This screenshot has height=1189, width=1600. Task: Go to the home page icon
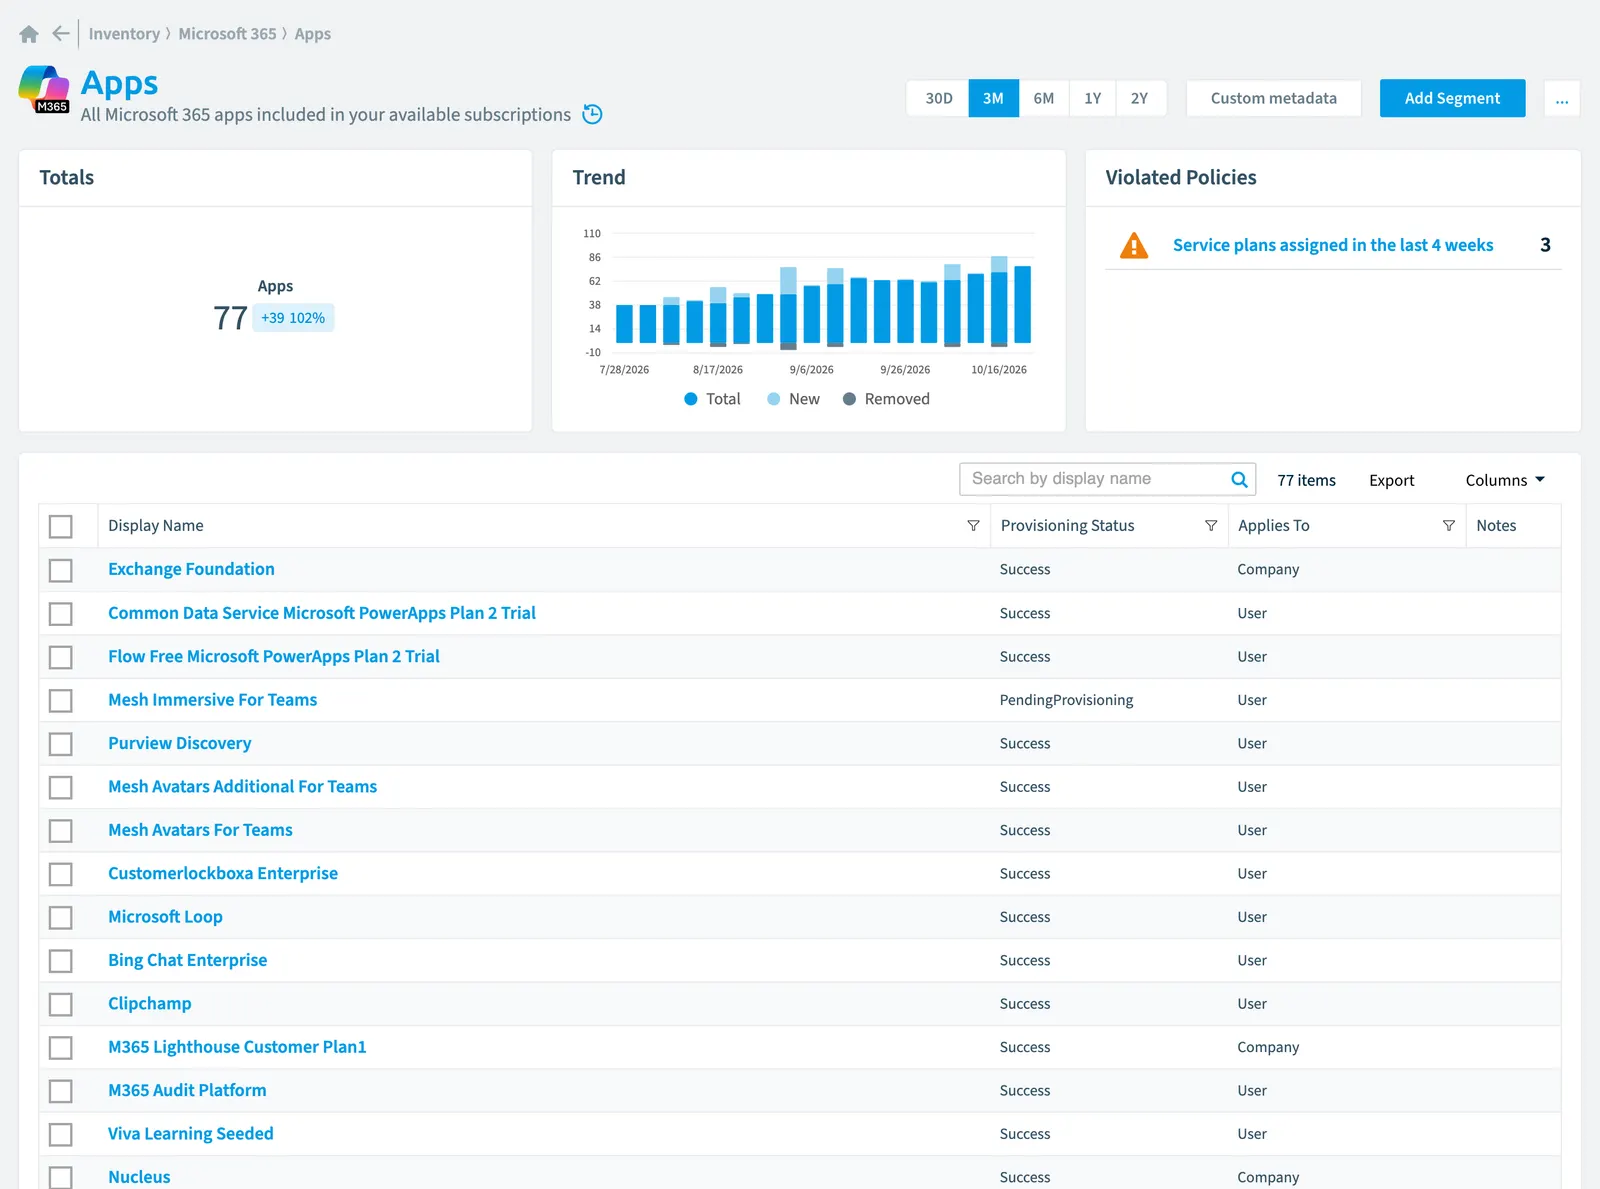(x=29, y=34)
